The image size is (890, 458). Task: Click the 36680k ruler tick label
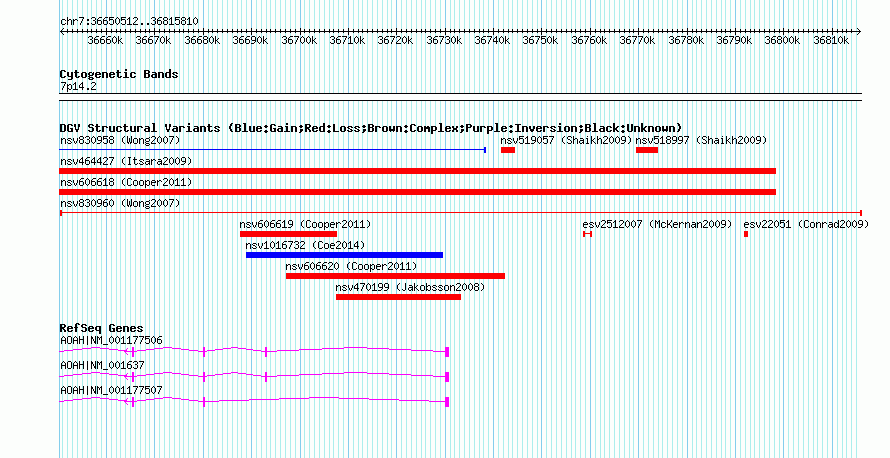(202, 40)
